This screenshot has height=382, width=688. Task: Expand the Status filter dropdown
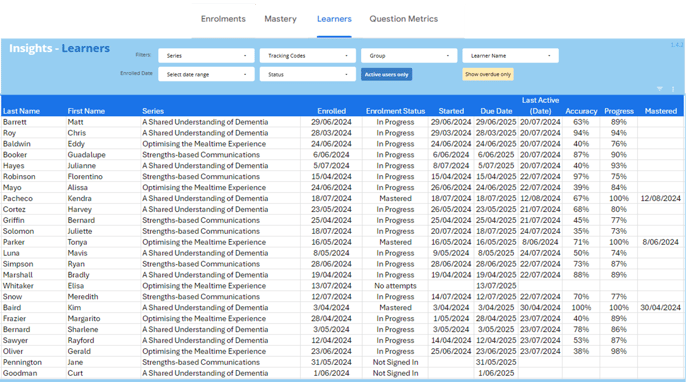coord(308,74)
